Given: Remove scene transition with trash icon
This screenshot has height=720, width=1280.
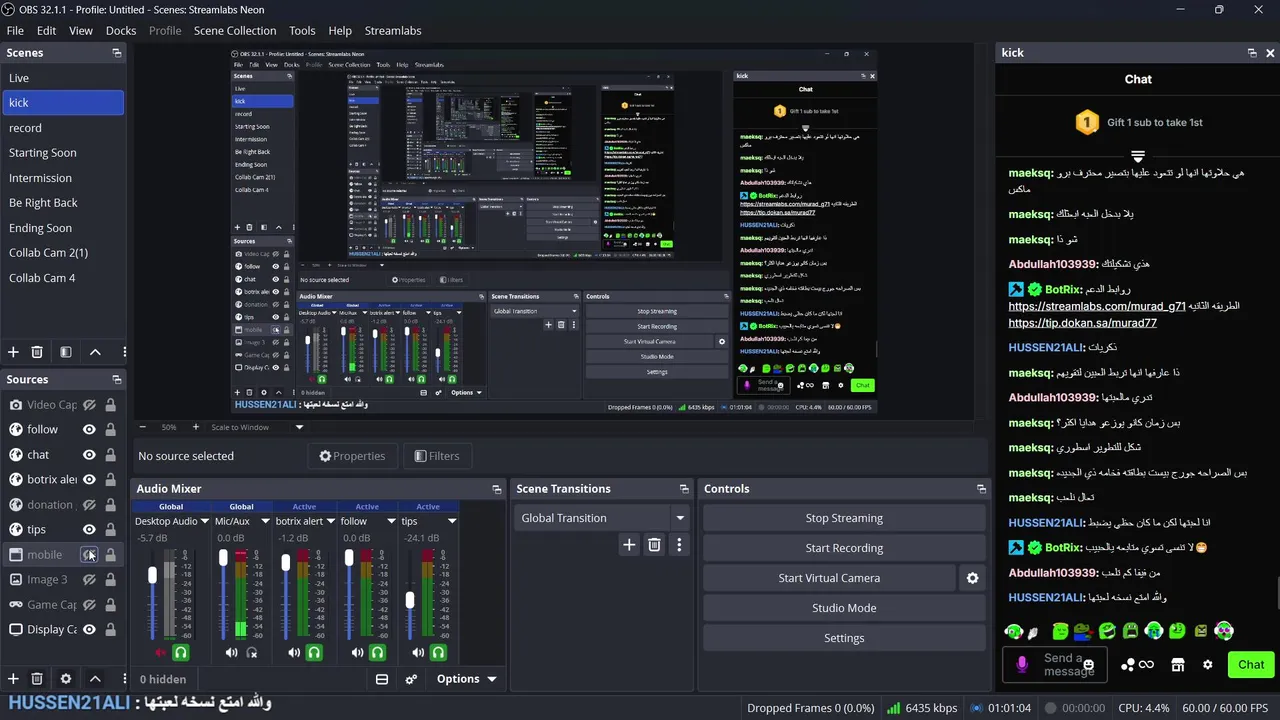Looking at the screenshot, I should (x=654, y=545).
